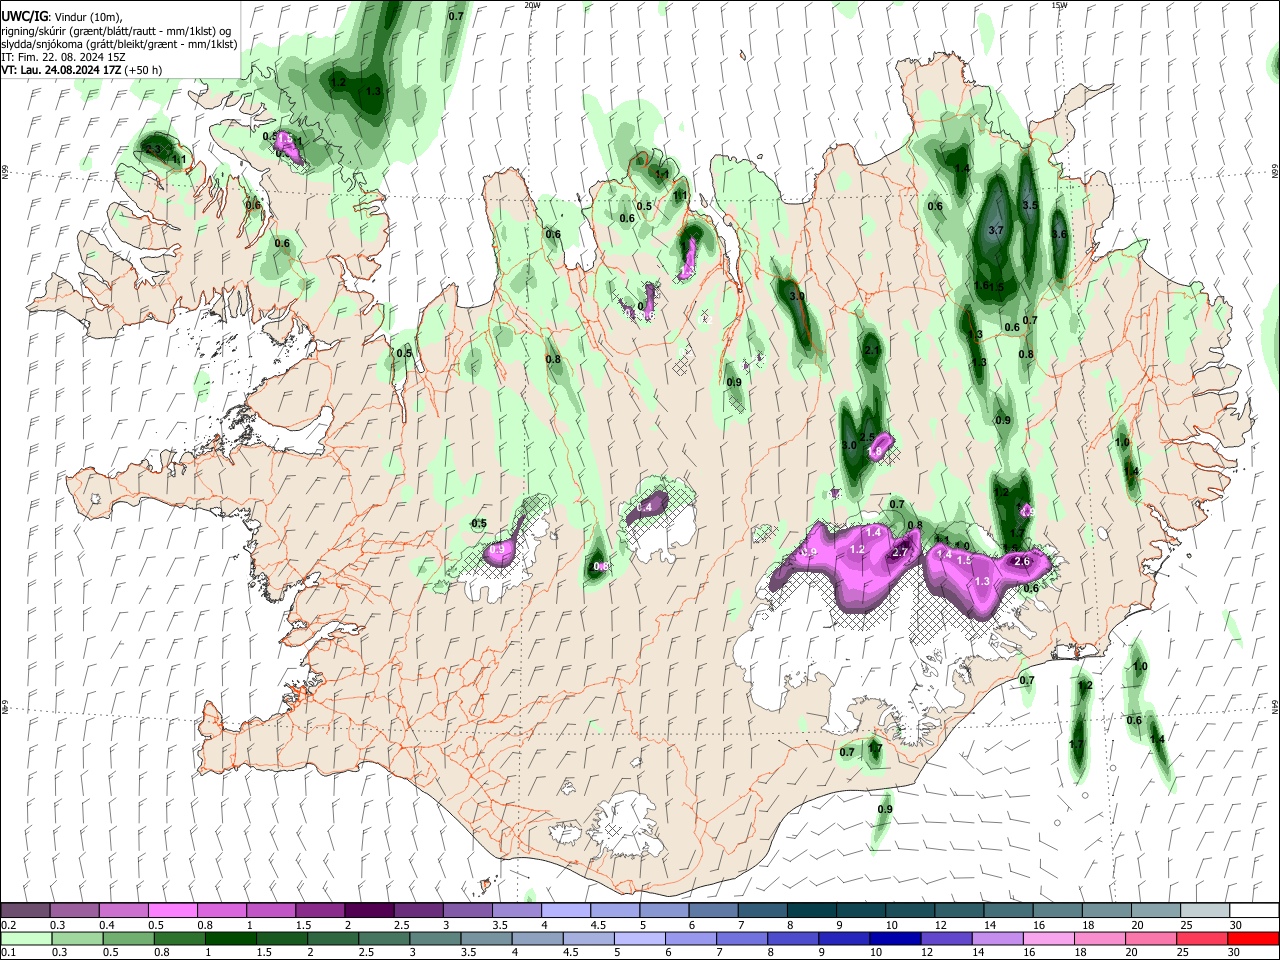Click the "rigning/skúrir" legend description line
Viewport: 1280px width, 960px height.
tap(116, 30)
